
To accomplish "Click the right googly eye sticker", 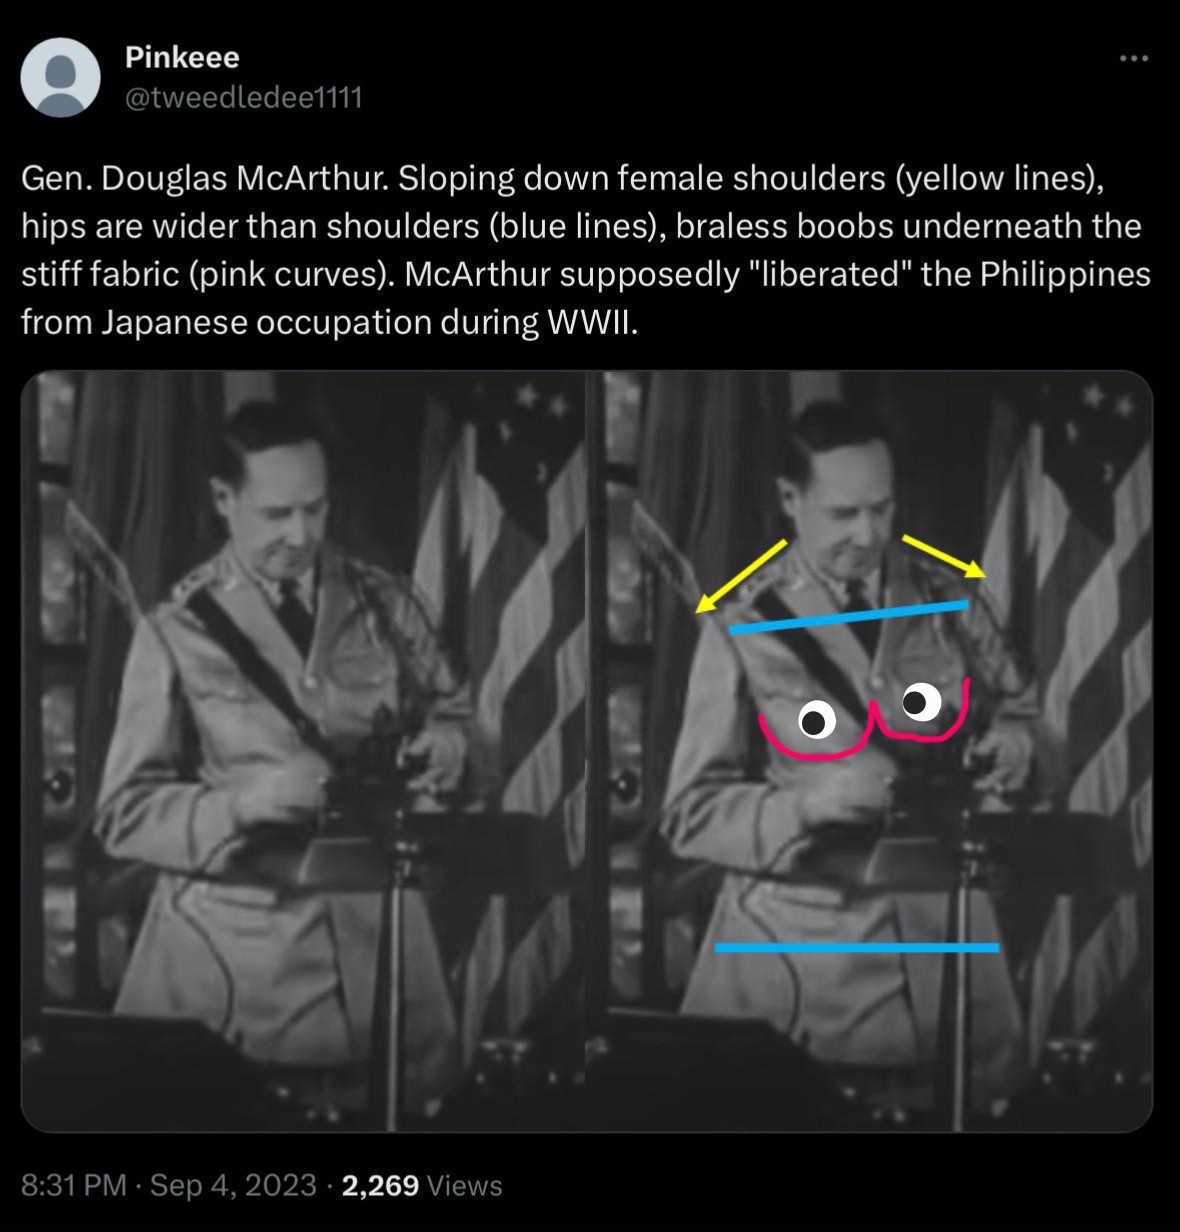I will pos(920,702).
